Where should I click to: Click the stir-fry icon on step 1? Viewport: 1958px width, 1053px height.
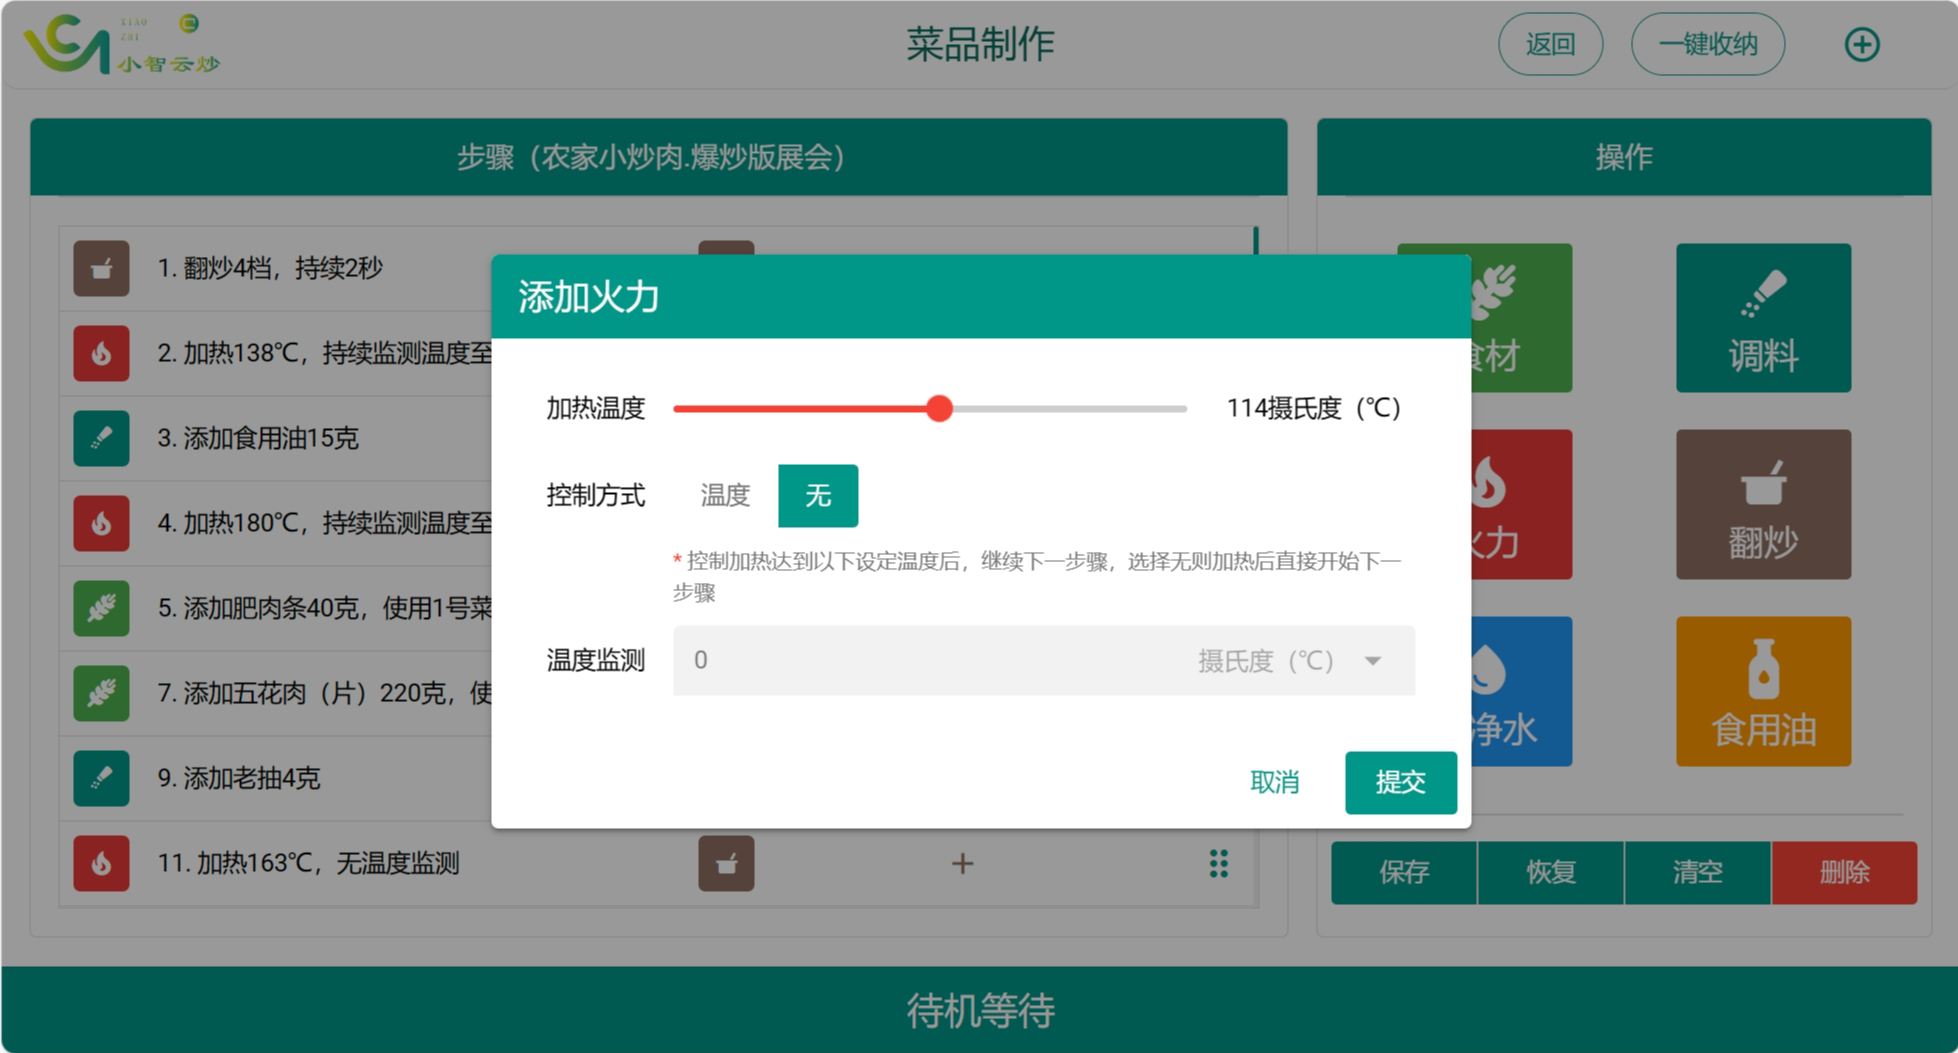(101, 268)
